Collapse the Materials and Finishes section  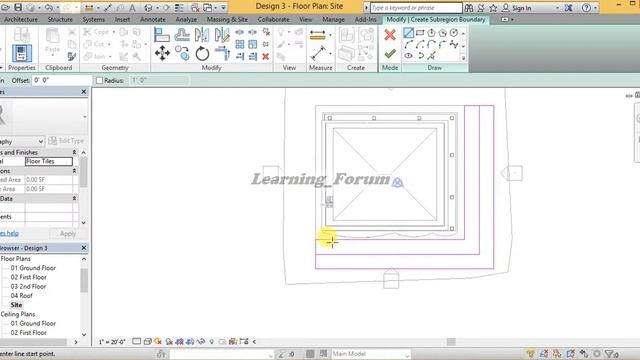(74, 152)
